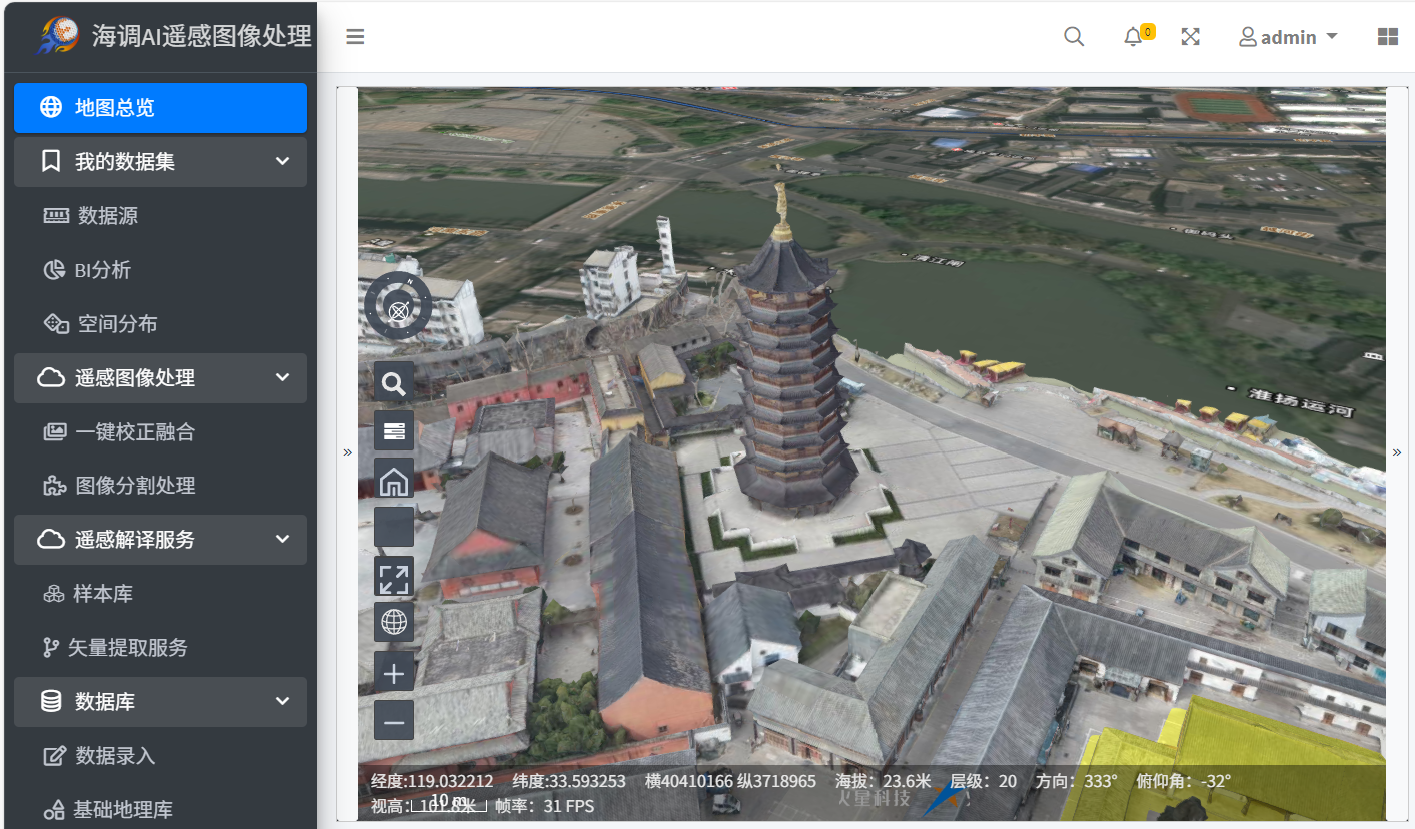Reset map to home view

[x=394, y=480]
